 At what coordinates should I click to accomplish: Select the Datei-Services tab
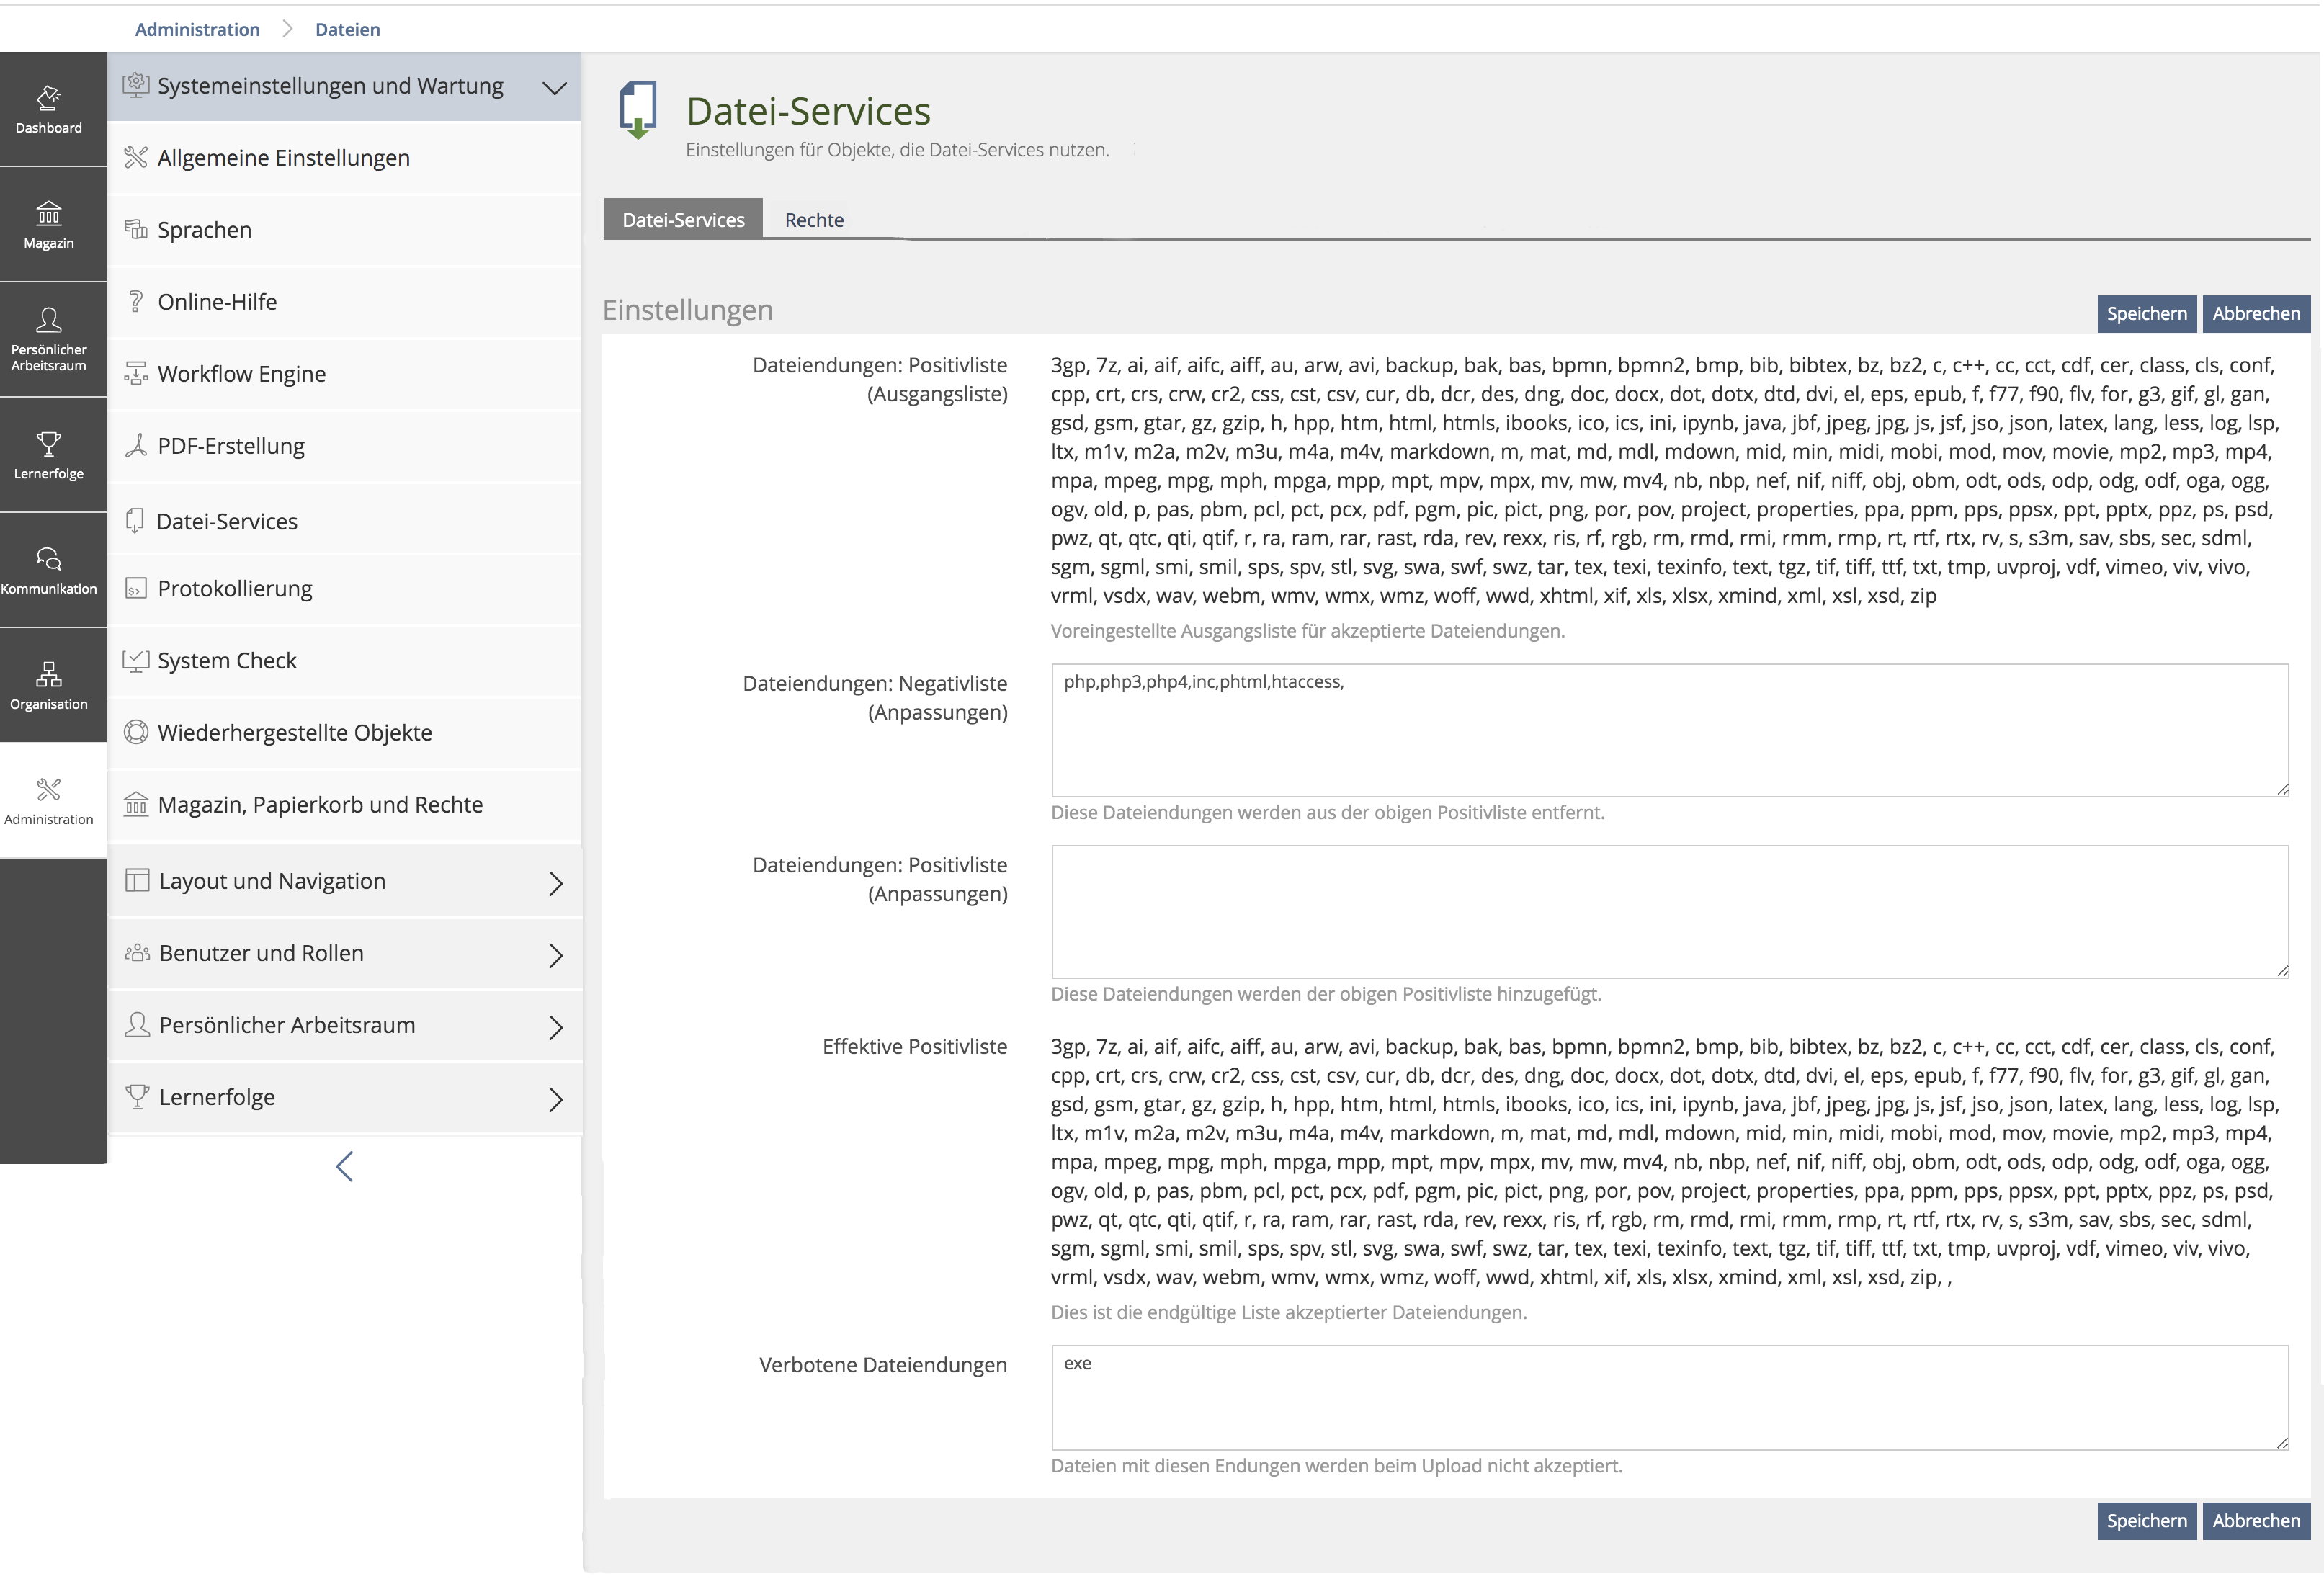683,220
